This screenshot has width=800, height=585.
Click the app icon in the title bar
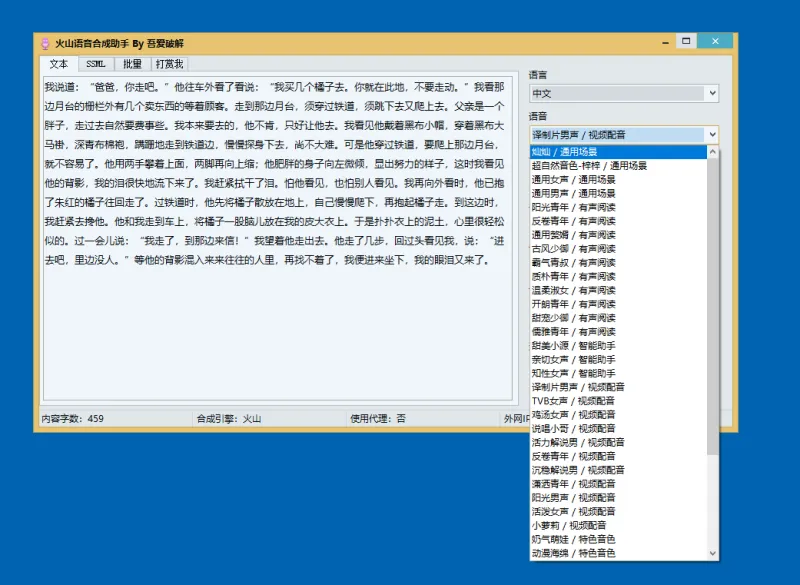click(x=44, y=42)
